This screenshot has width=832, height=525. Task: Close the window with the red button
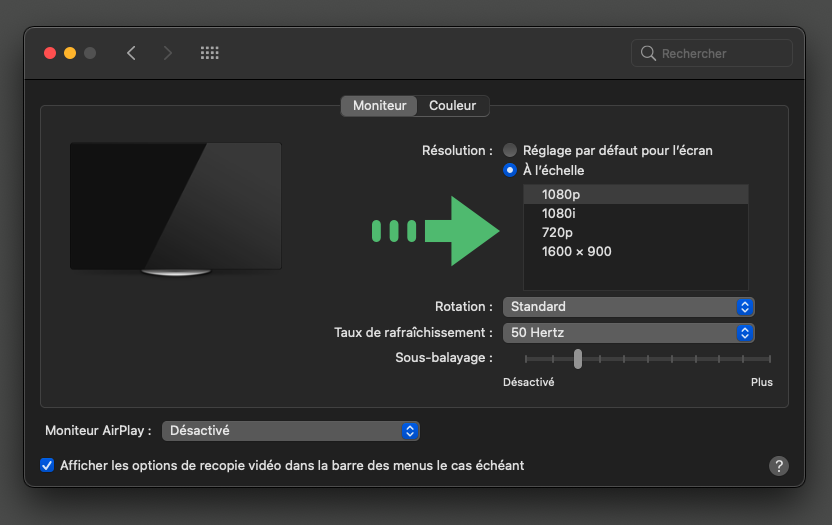pyautogui.click(x=50, y=53)
